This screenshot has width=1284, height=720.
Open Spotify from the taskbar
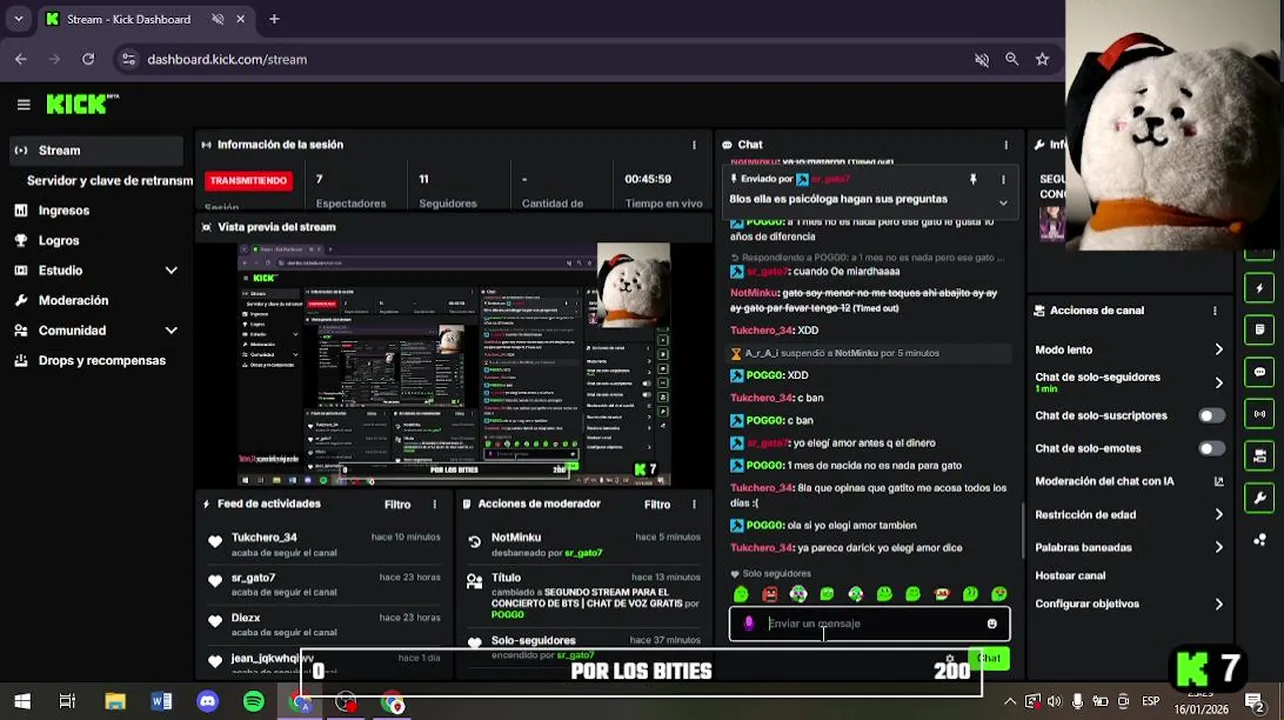(x=254, y=702)
